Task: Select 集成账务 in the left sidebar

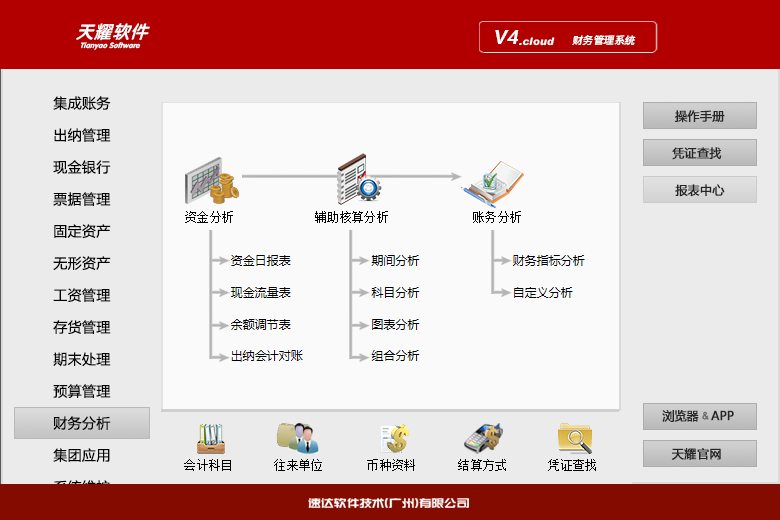Action: [x=82, y=104]
